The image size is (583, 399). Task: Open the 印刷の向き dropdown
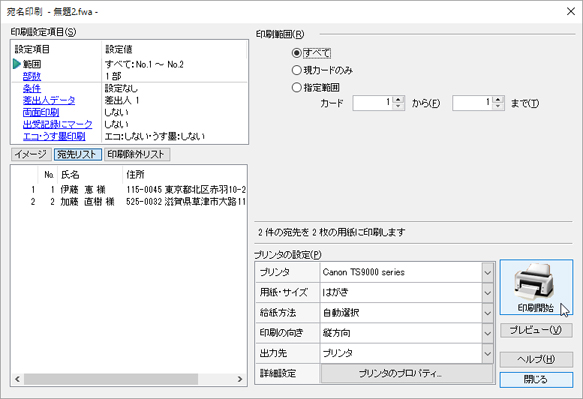(487, 333)
